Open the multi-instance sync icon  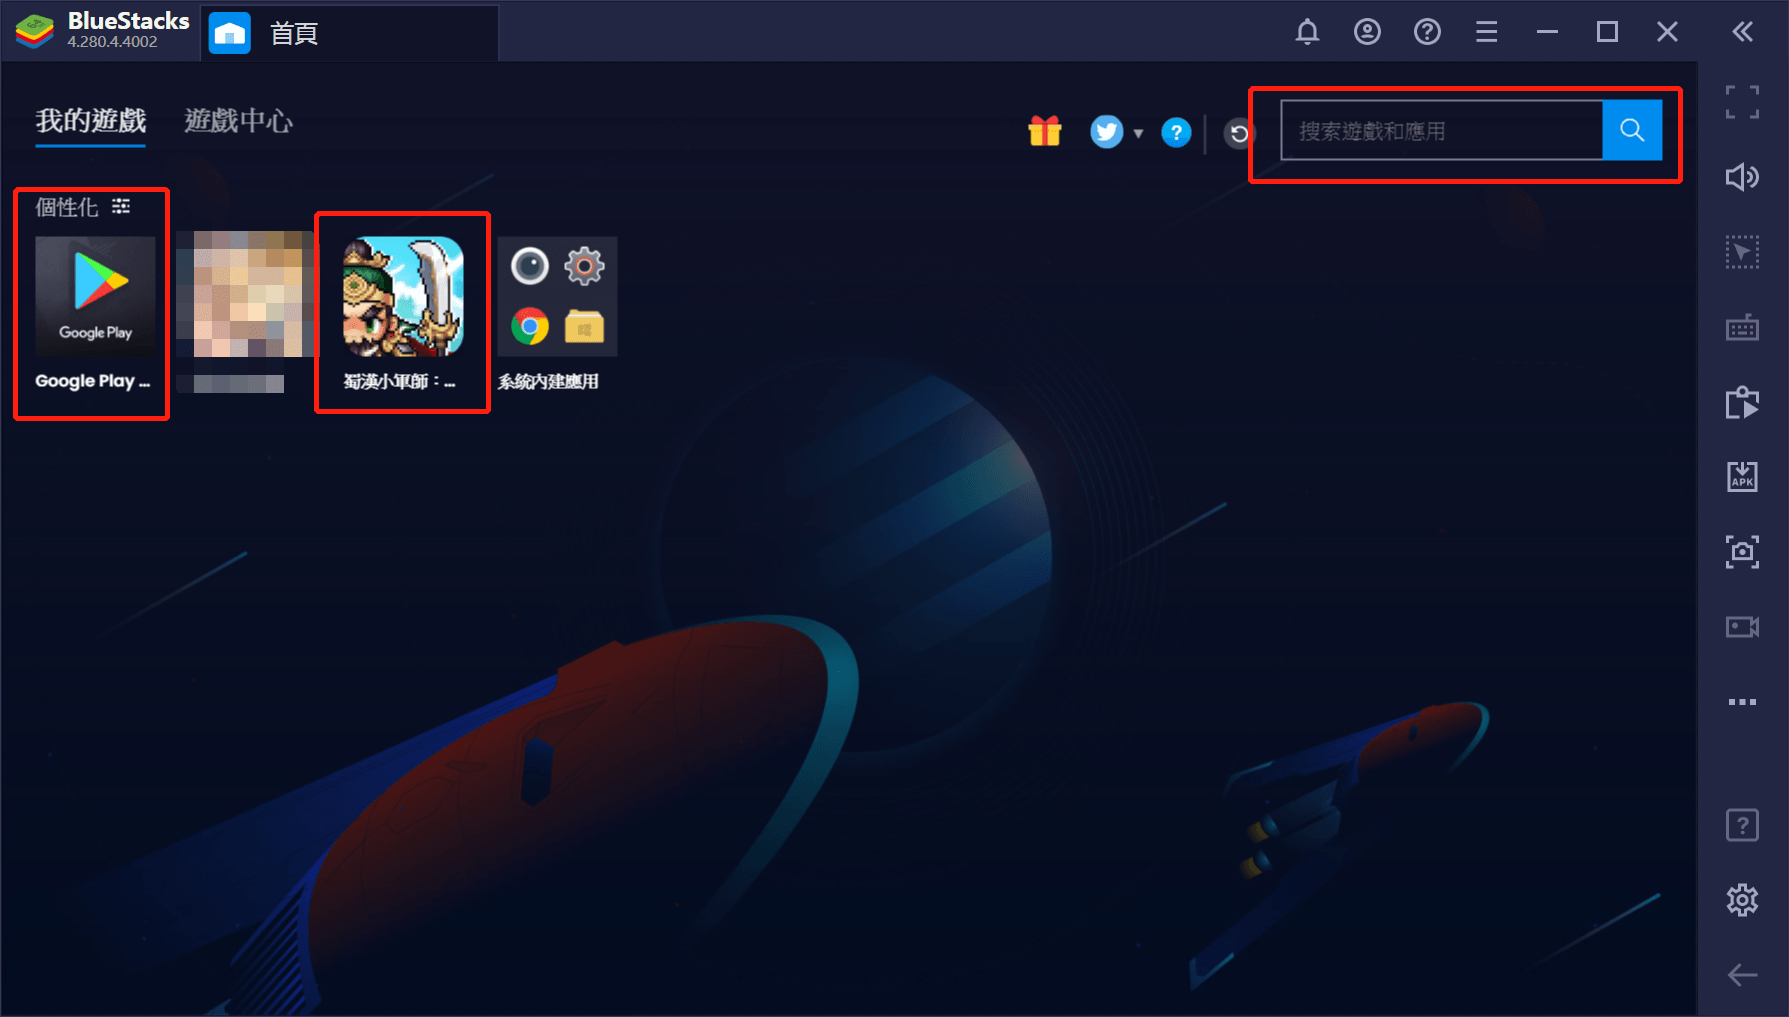[1742, 402]
